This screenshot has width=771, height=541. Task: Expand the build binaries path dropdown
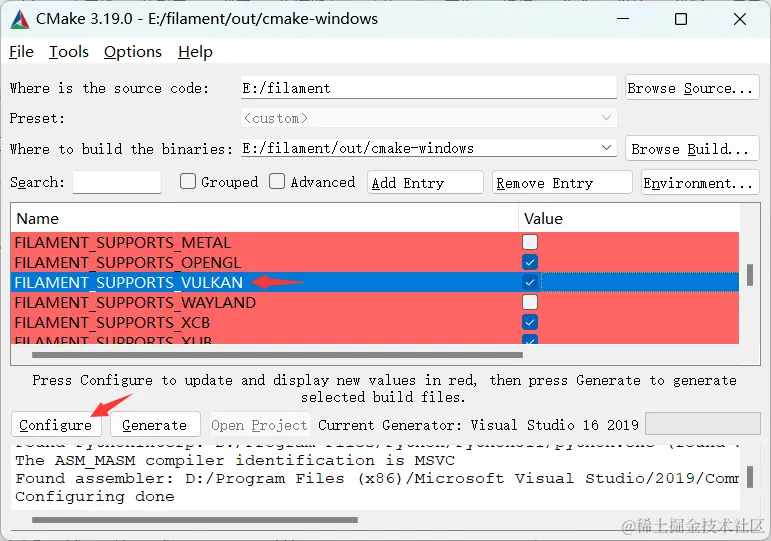(606, 148)
